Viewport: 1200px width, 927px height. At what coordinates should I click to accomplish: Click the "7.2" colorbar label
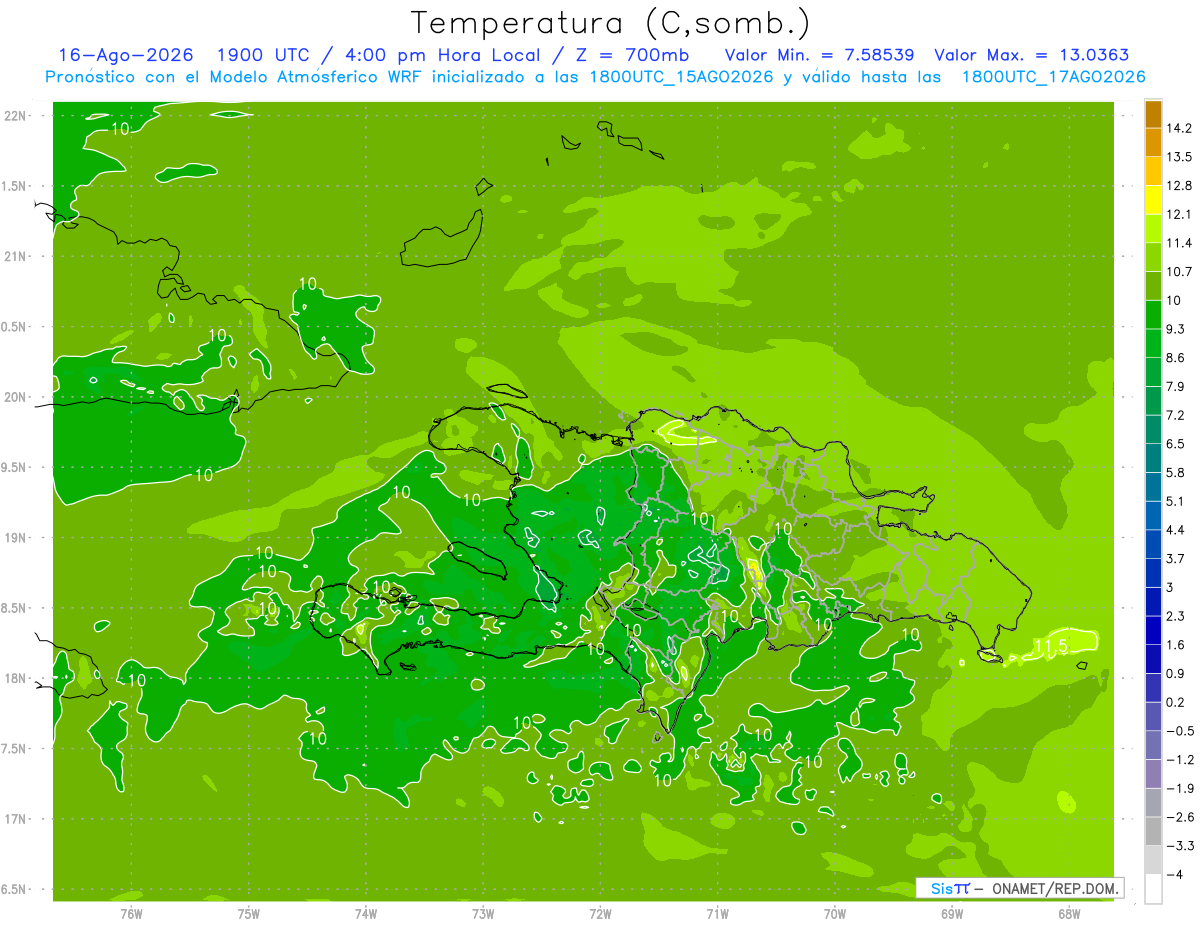point(1176,415)
